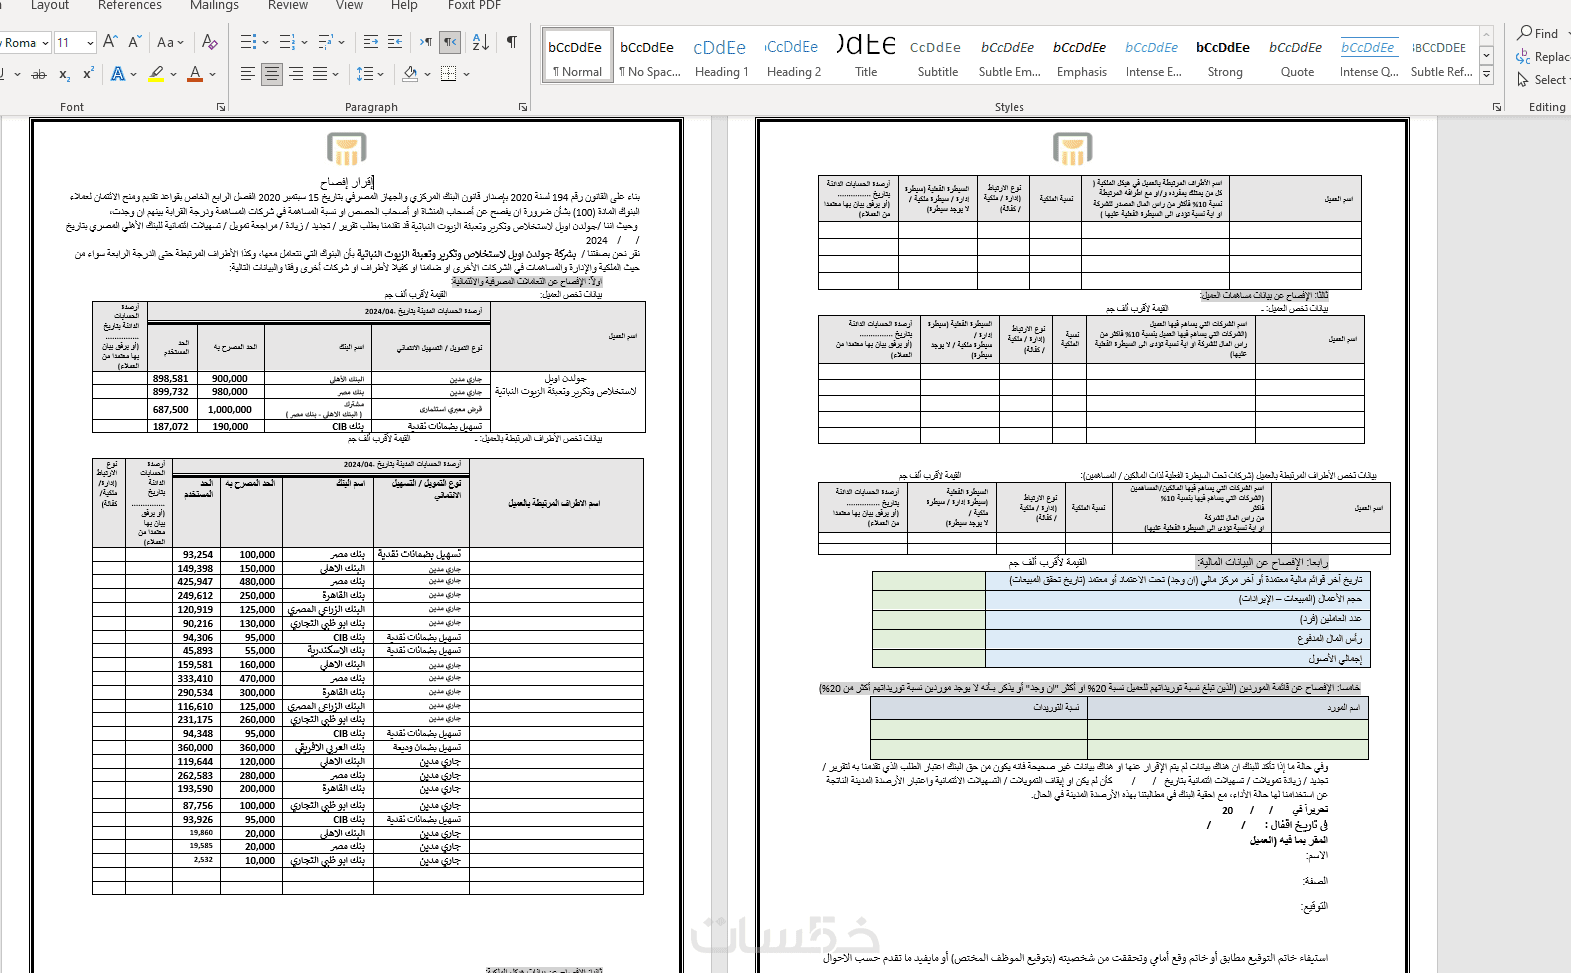The width and height of the screenshot is (1571, 973).
Task: Apply the Heading 1 style
Action: pyautogui.click(x=721, y=56)
